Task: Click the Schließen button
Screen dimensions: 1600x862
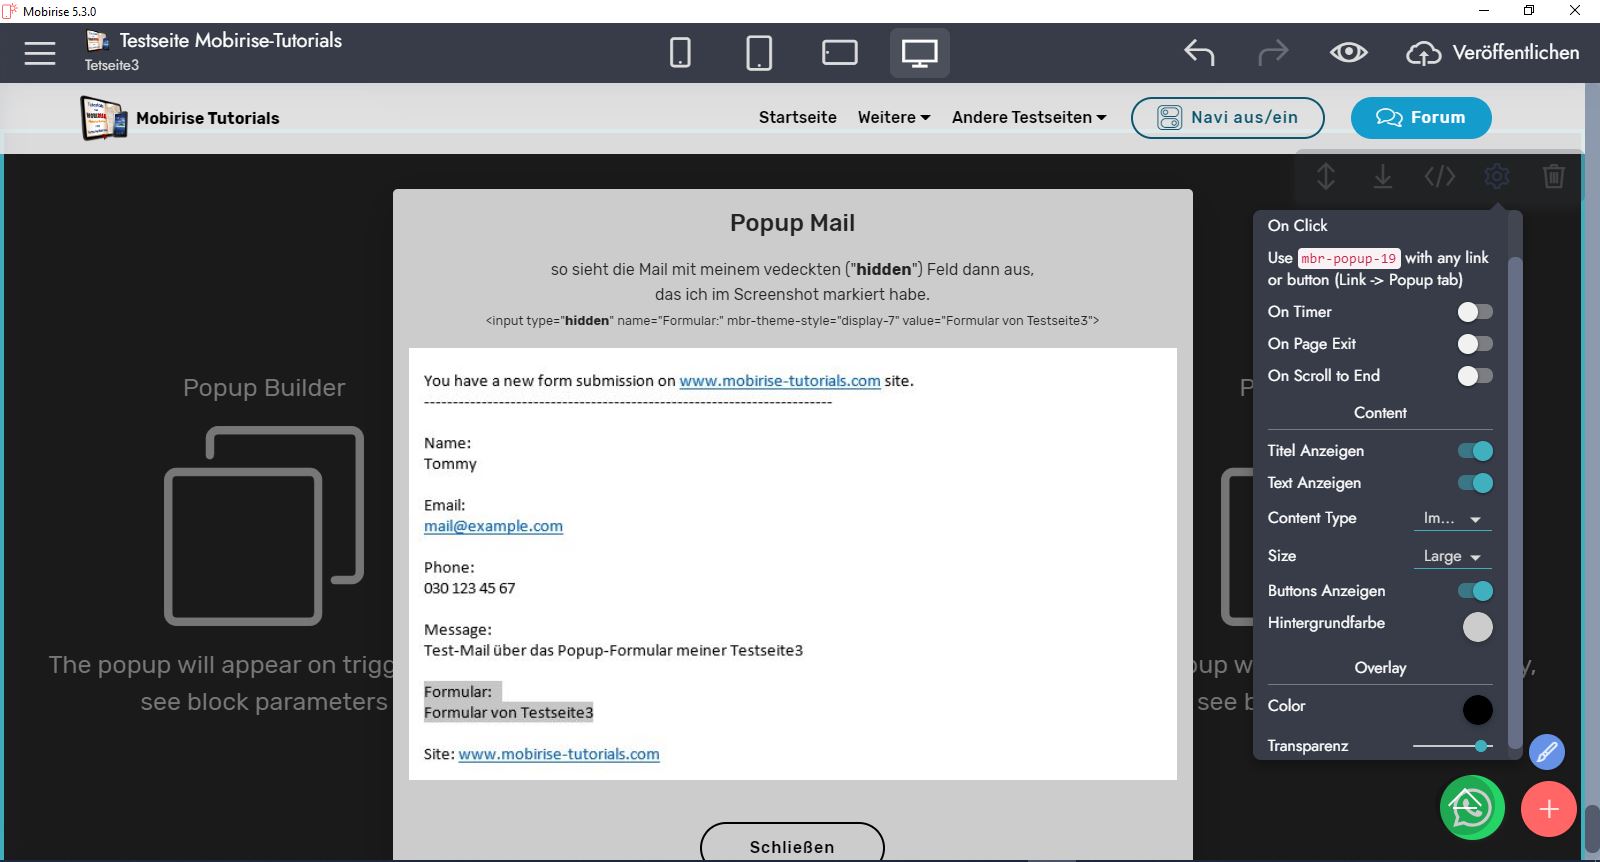Action: coord(792,842)
